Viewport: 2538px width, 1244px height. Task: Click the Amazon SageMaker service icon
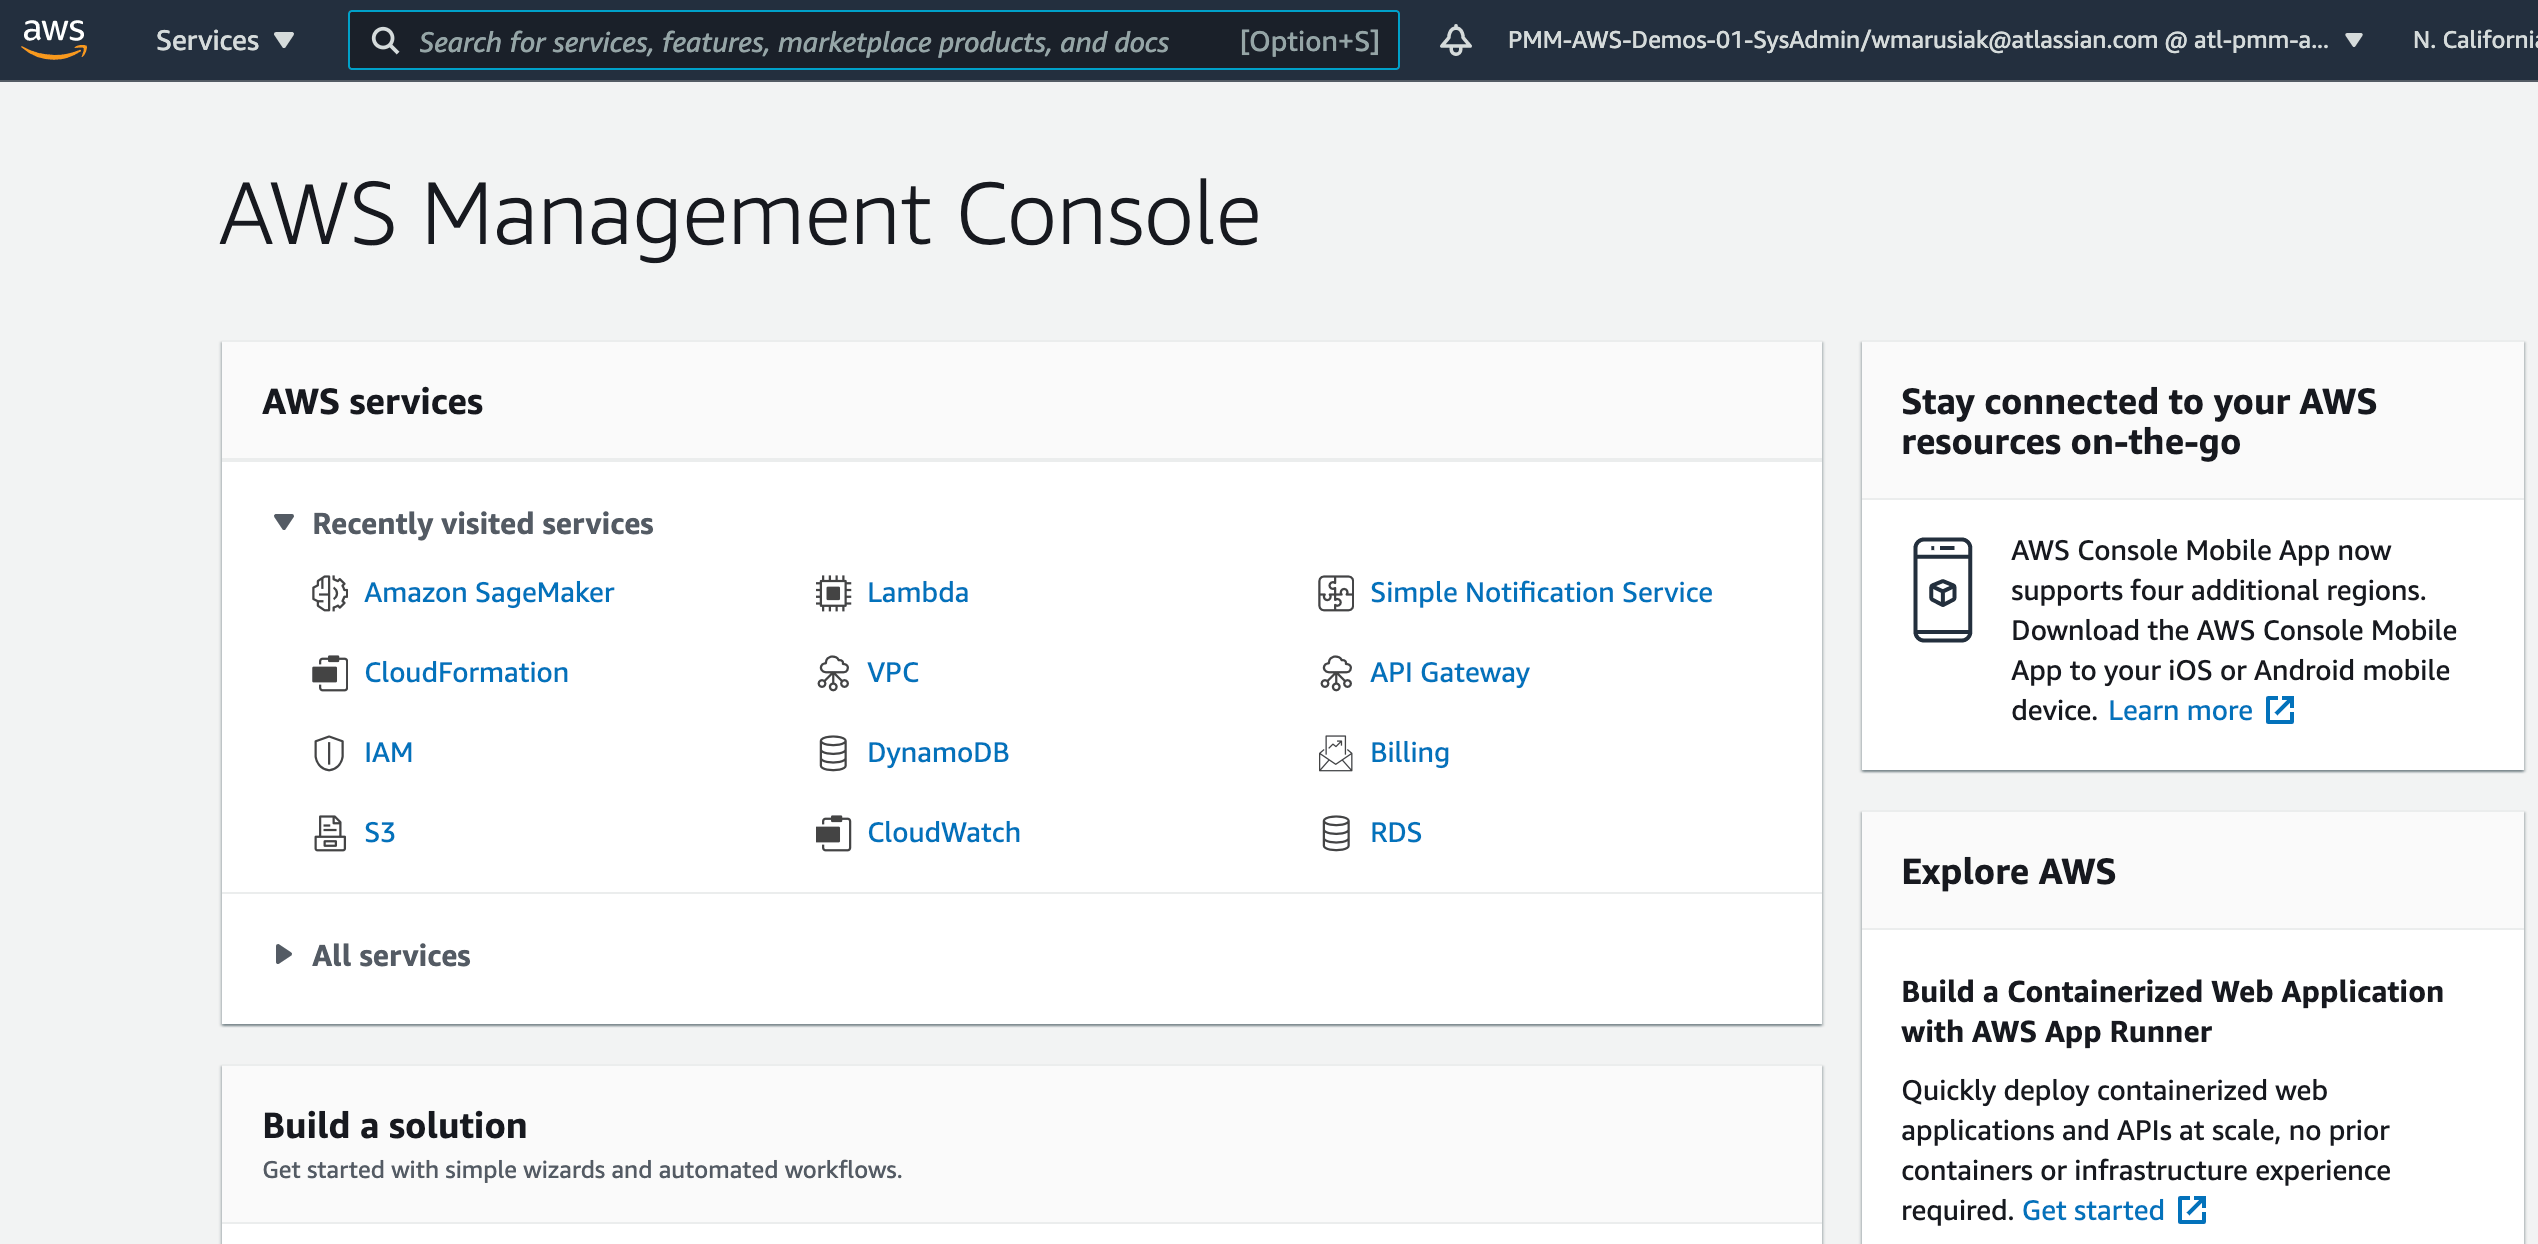click(330, 592)
